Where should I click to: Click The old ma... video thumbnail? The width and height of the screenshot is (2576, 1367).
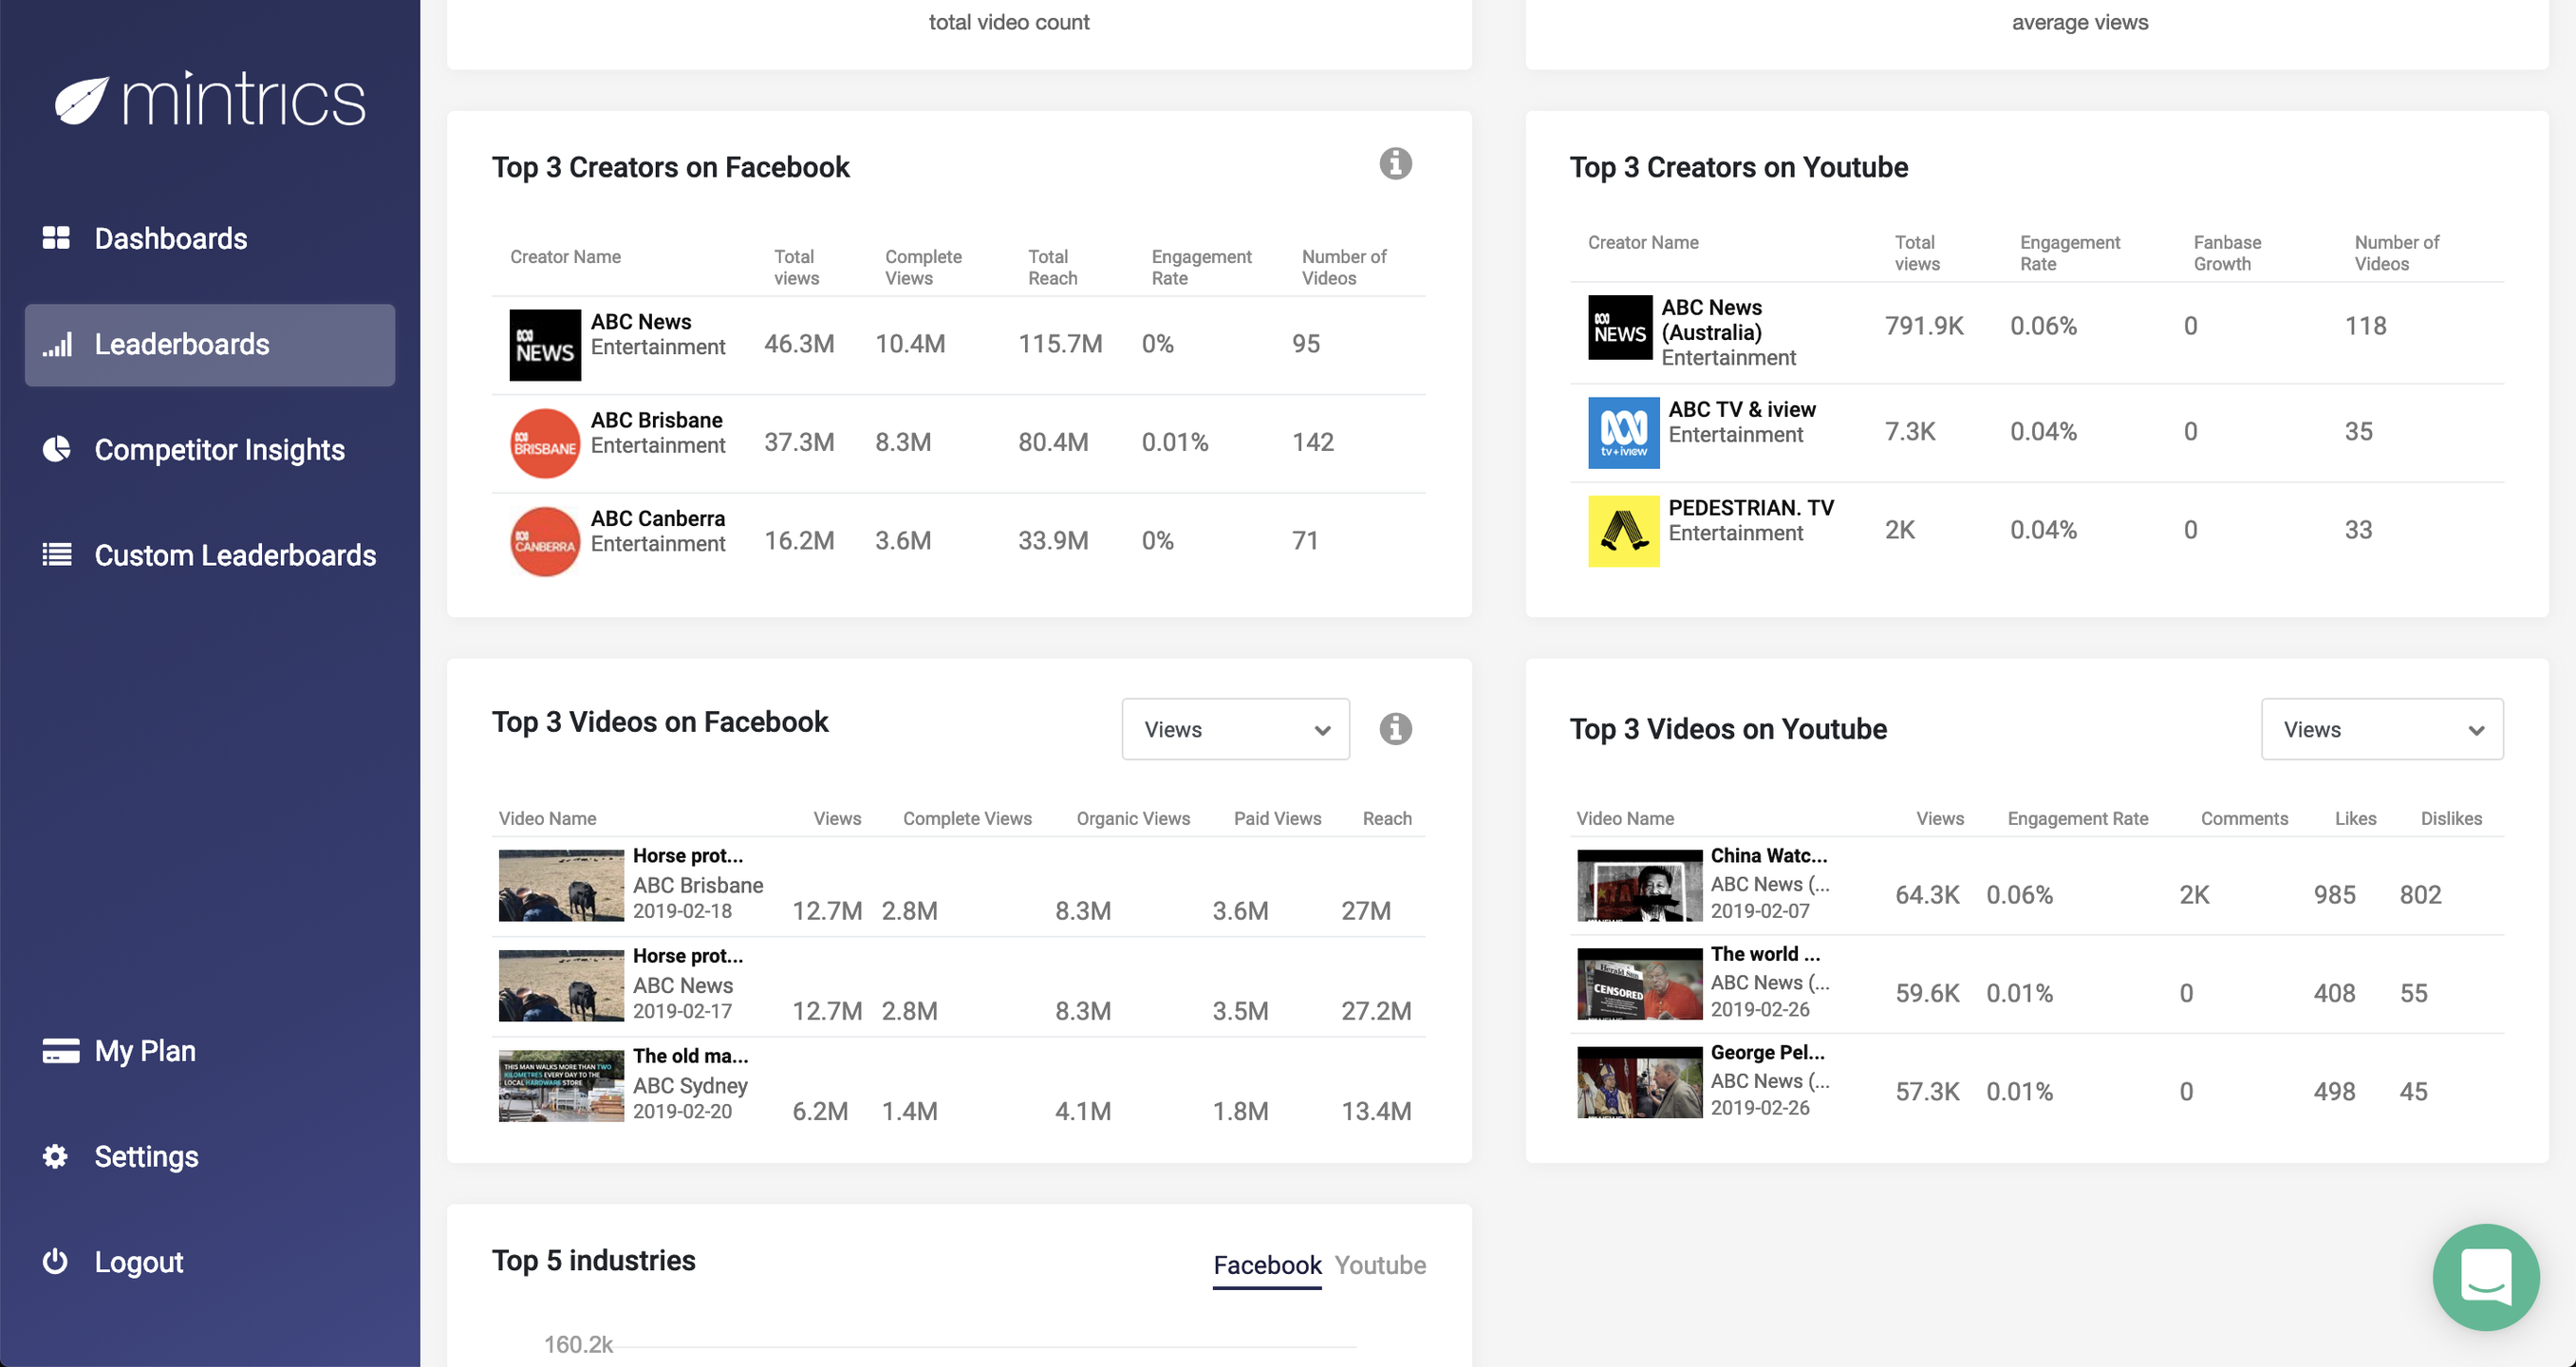pos(561,1086)
